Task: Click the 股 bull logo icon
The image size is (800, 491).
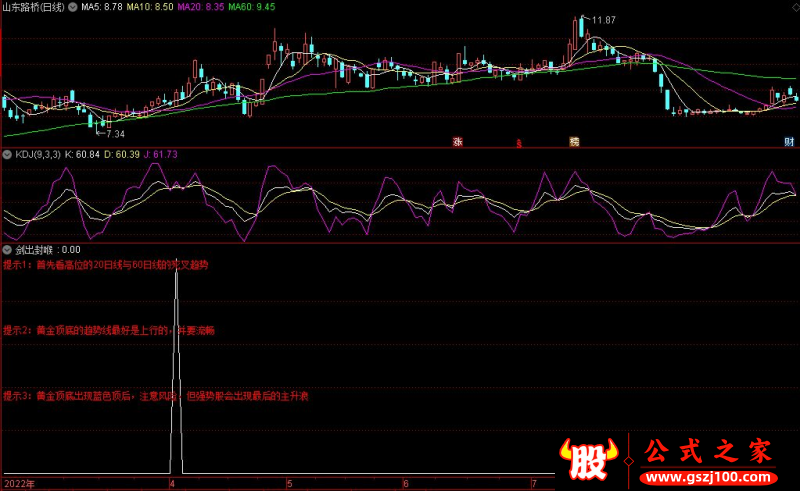Action: point(589,459)
